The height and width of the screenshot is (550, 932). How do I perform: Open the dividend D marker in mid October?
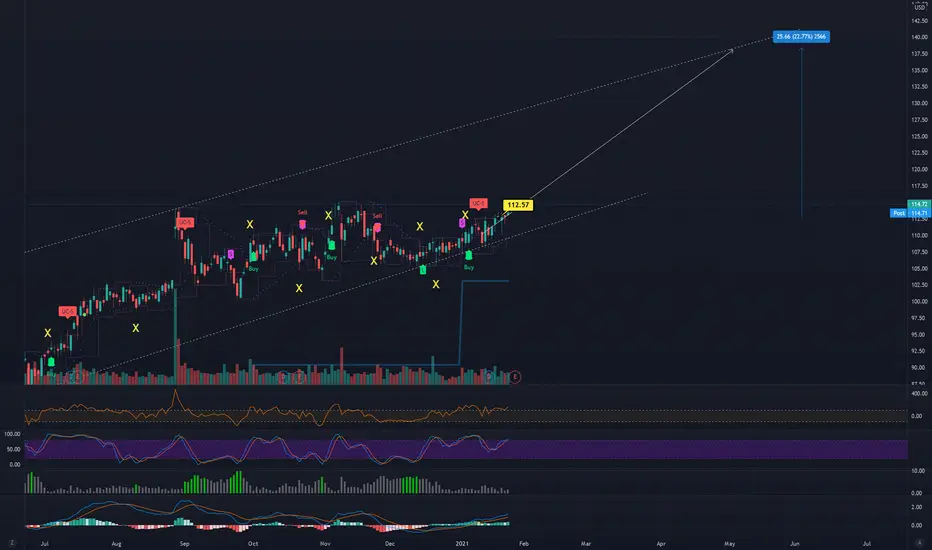click(284, 377)
